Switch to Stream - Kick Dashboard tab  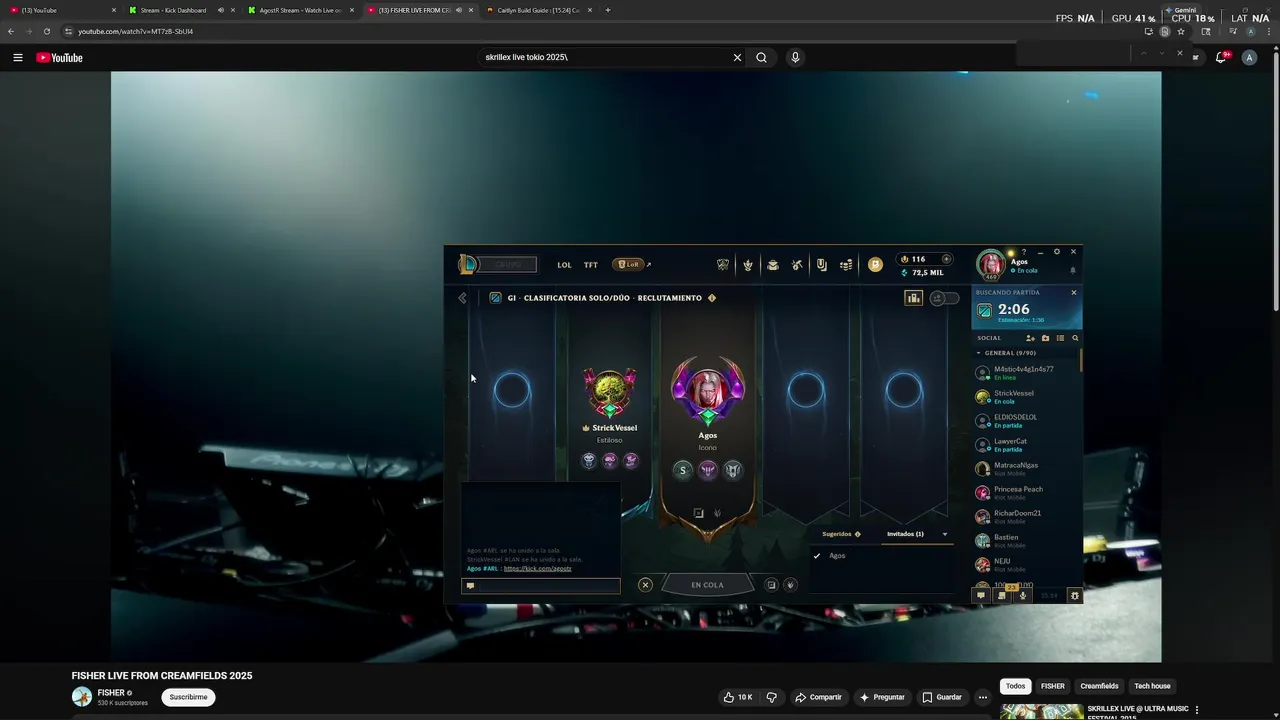click(x=180, y=10)
